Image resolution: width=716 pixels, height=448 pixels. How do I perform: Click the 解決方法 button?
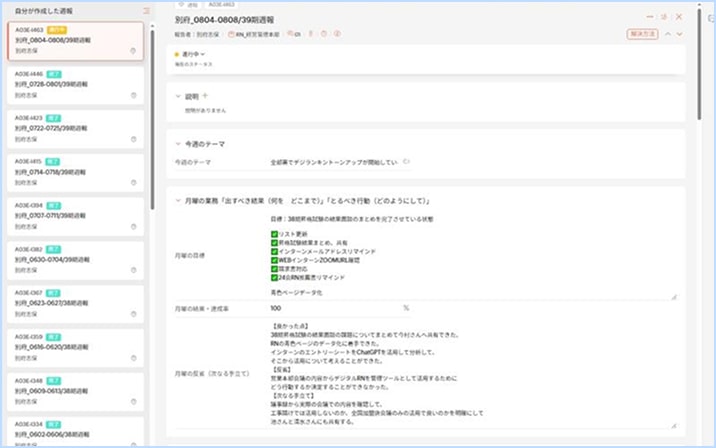pyautogui.click(x=642, y=34)
